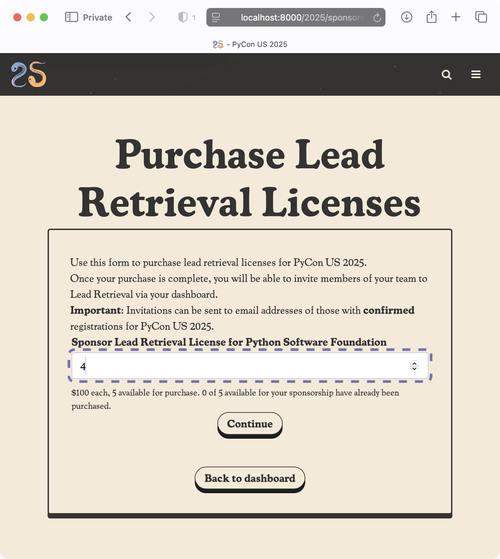Click the localhost:8000 address bar
Screen dimensions: 500x559
click(295, 17)
